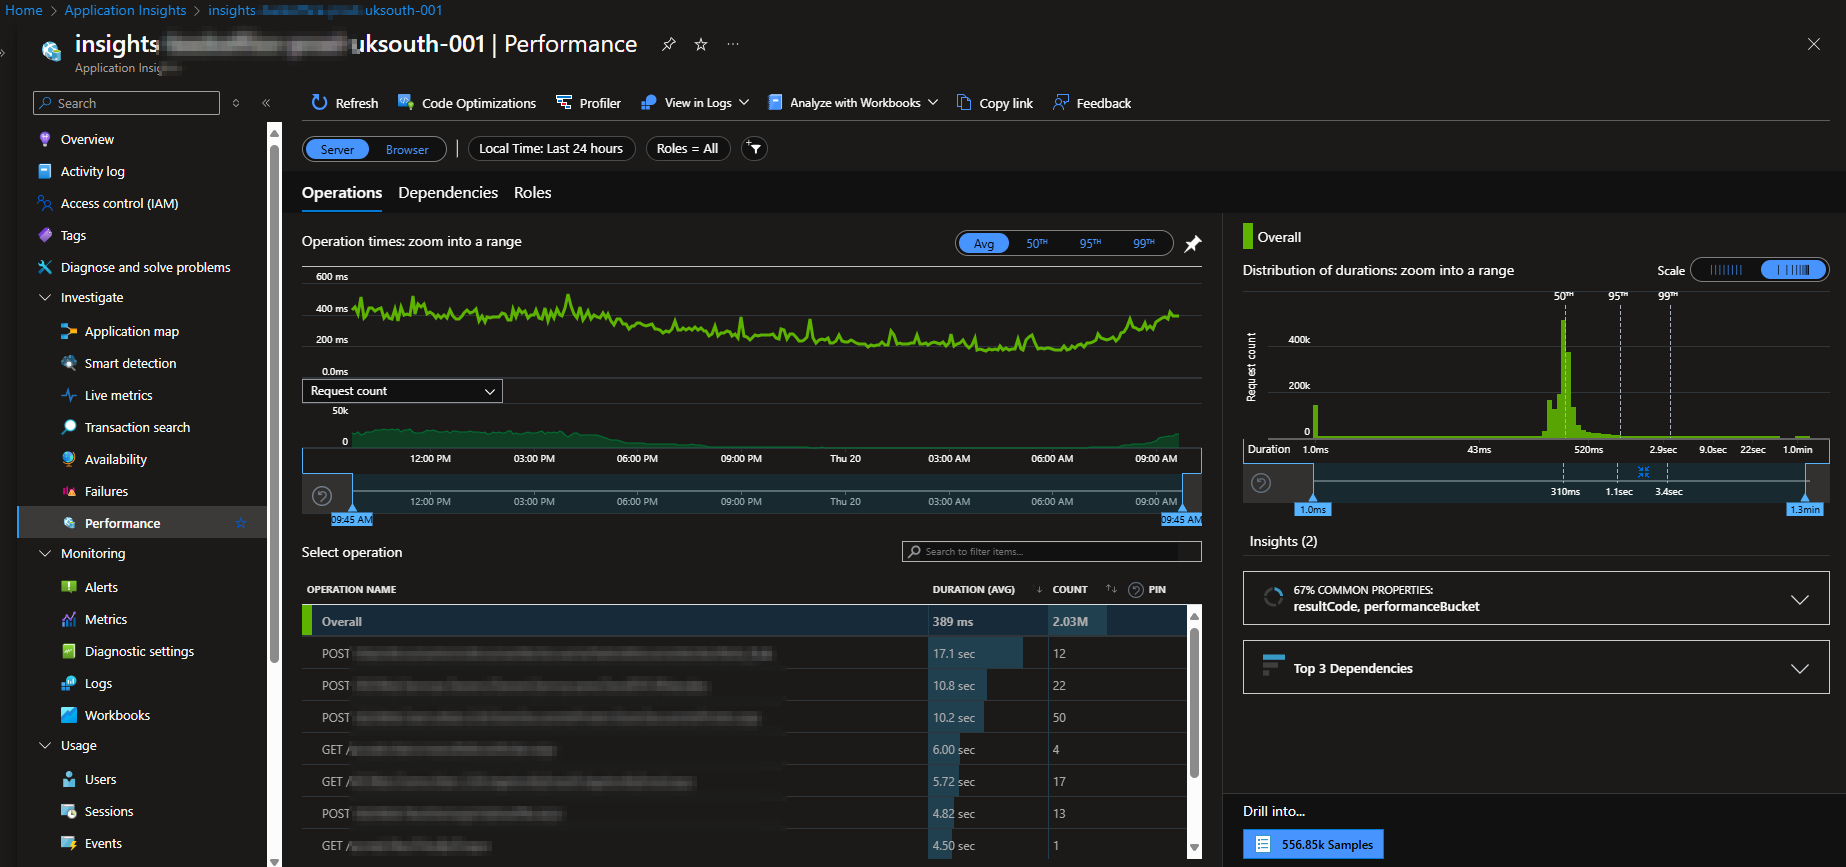Add a filter with the funnel icon
This screenshot has width=1846, height=867.
click(x=755, y=149)
